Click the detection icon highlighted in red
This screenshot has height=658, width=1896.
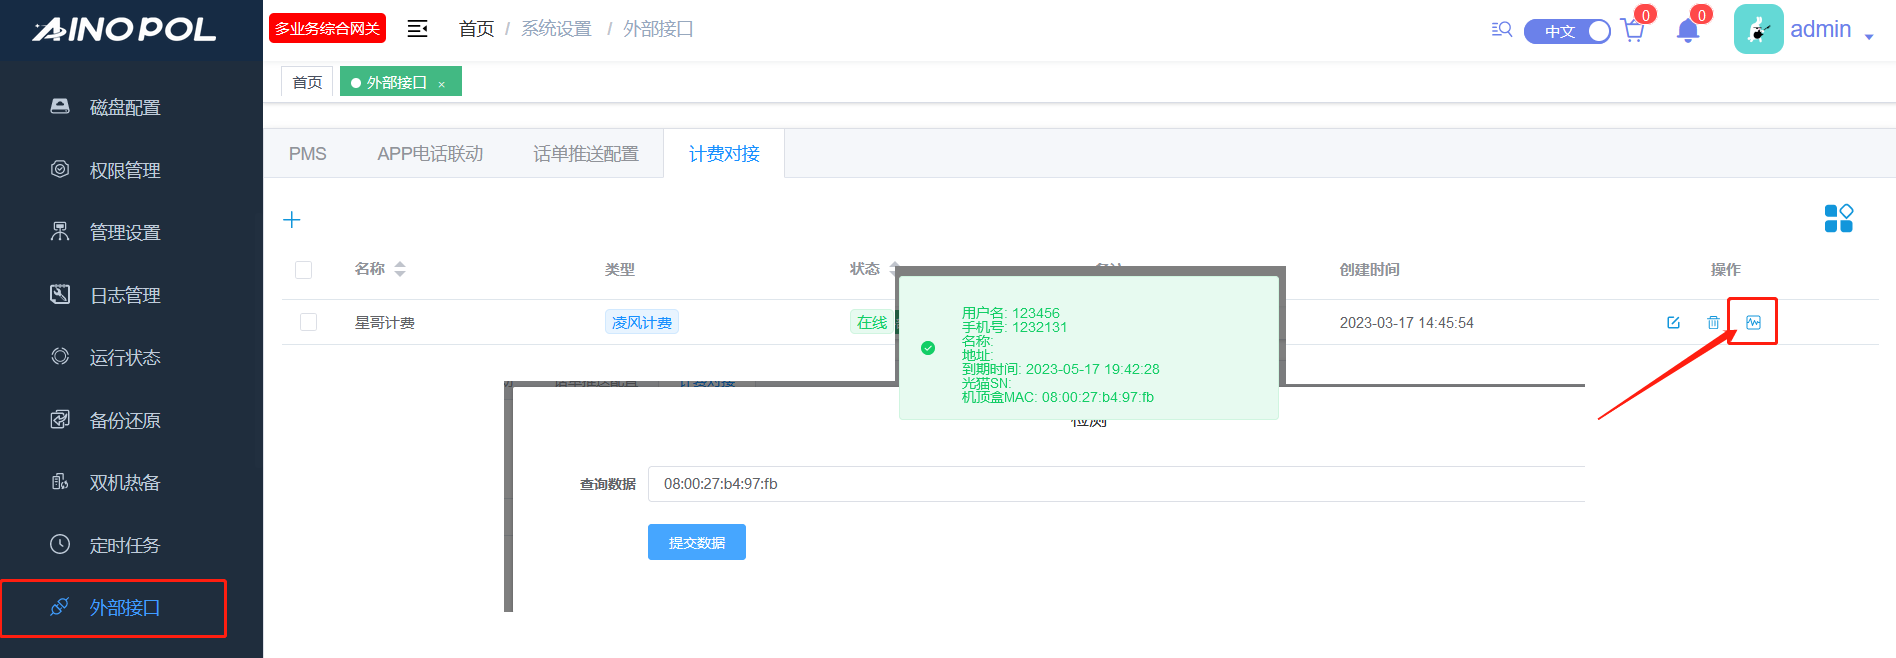1753,322
